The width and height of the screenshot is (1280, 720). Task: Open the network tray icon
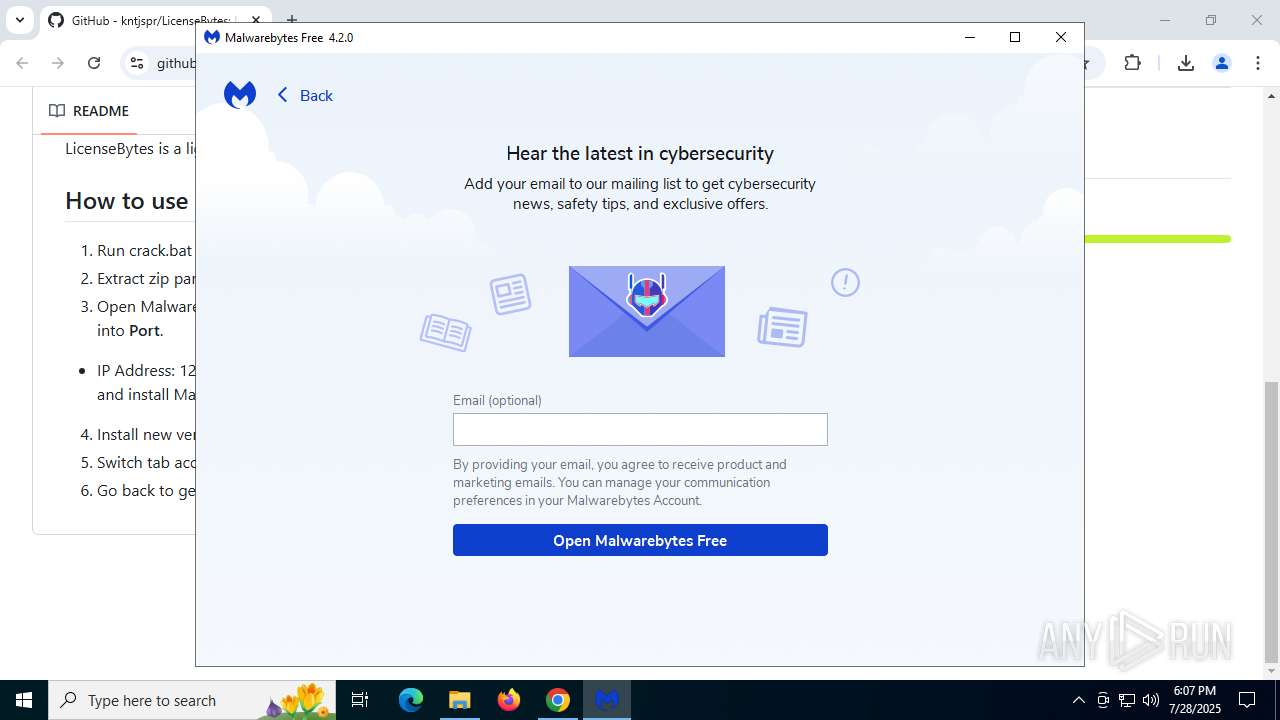point(1127,700)
